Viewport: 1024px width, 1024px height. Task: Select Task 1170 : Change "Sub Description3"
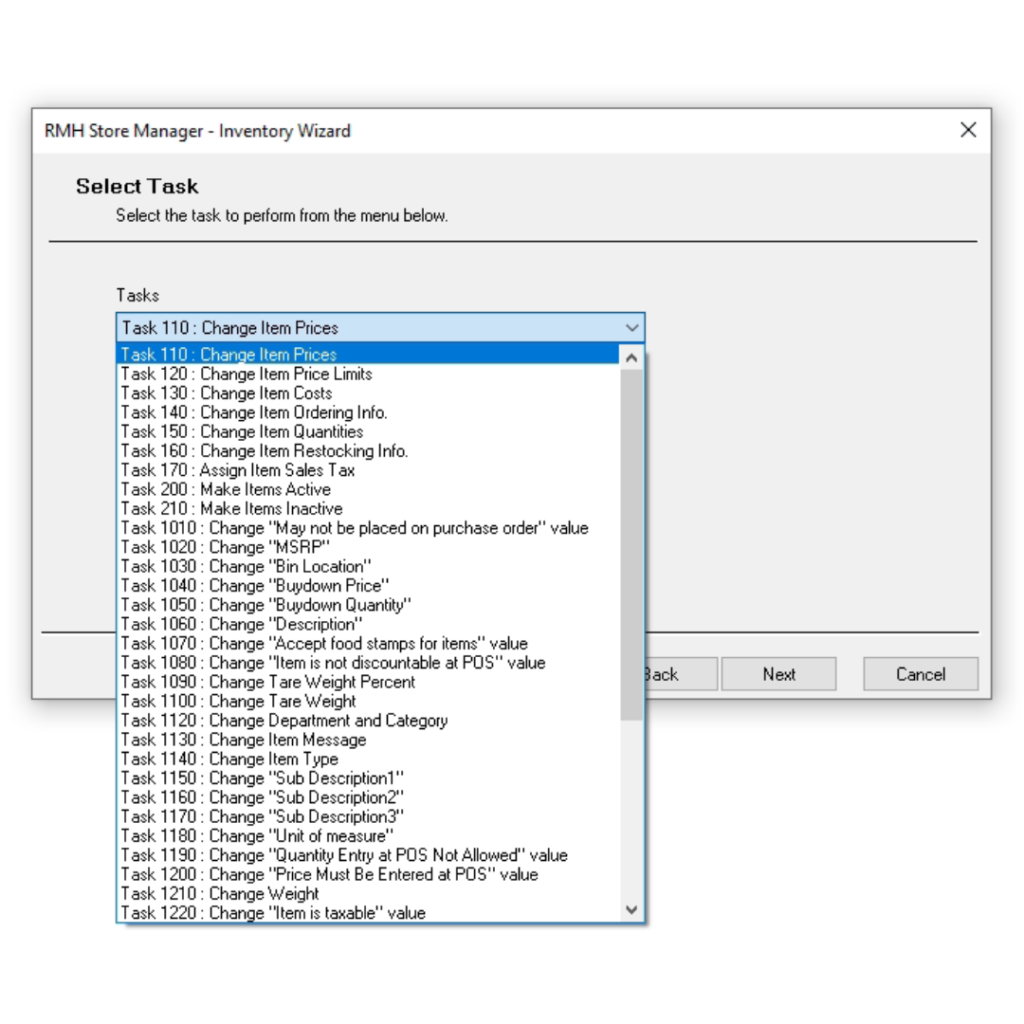[368, 817]
